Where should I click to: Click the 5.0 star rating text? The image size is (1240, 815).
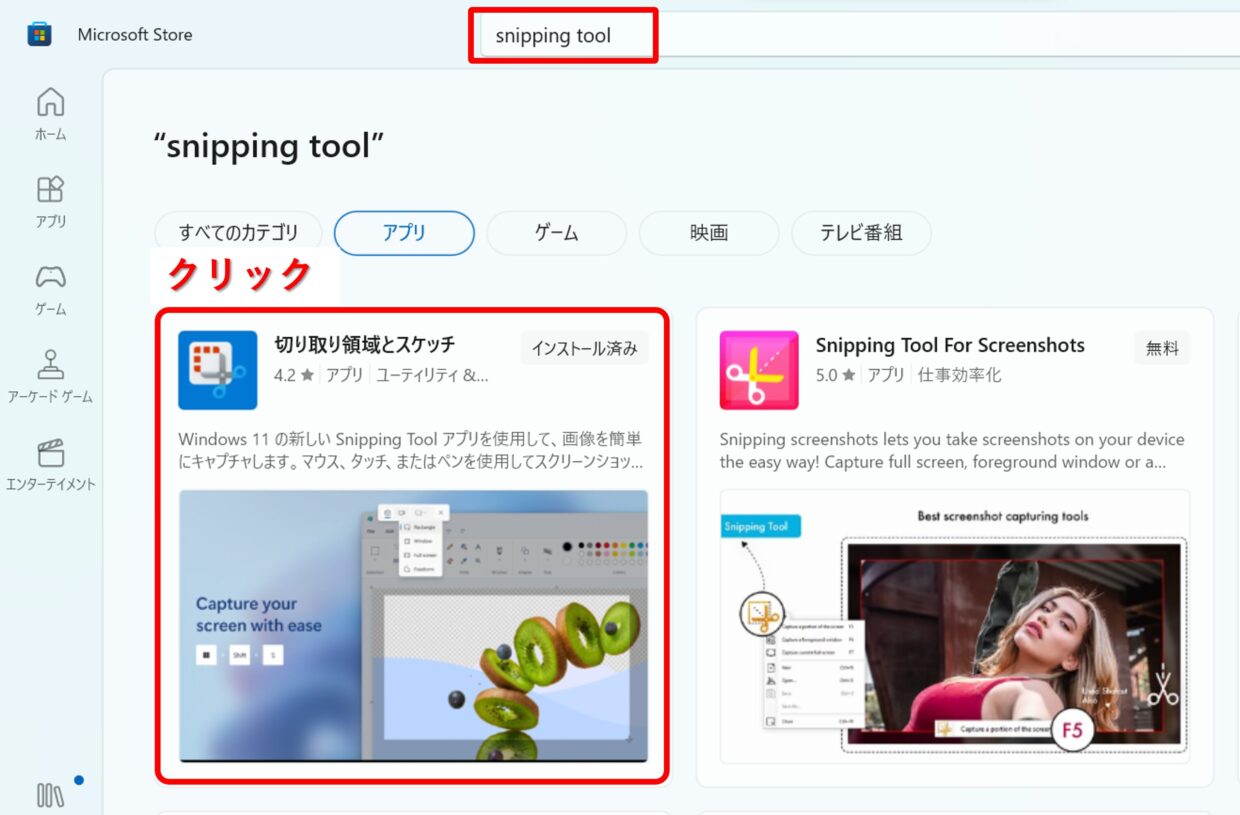(836, 375)
